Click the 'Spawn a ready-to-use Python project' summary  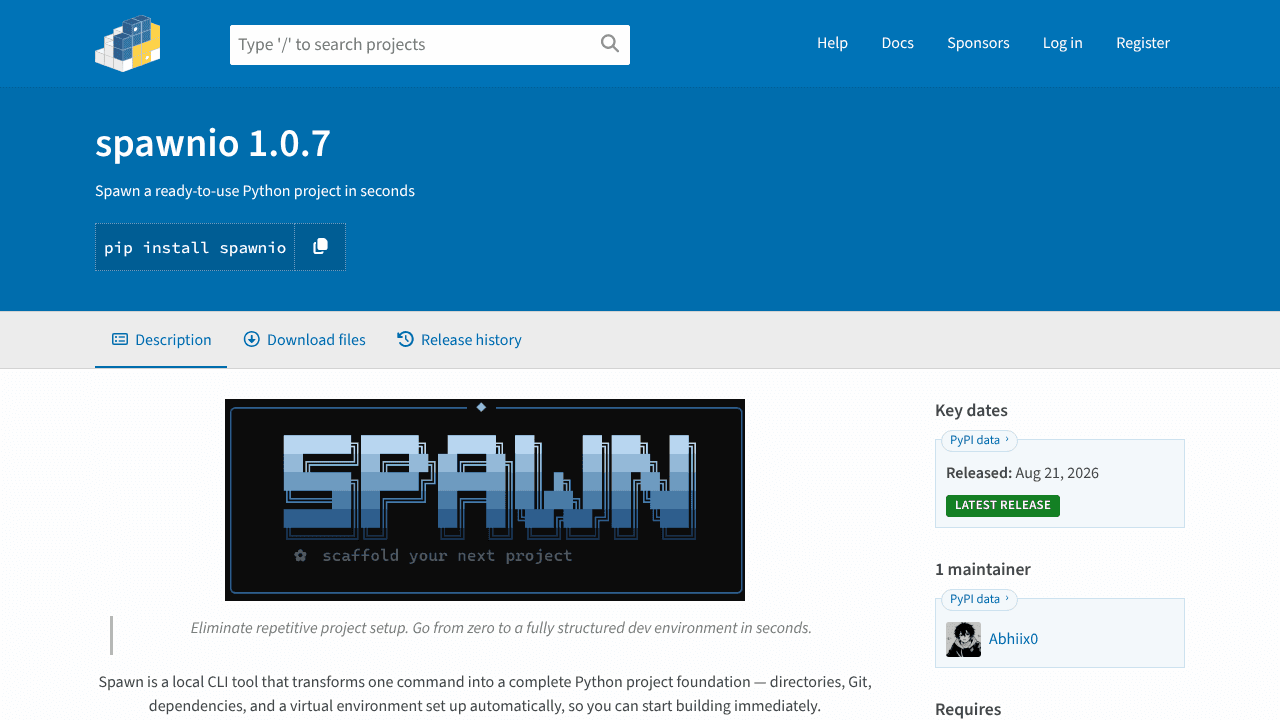[255, 191]
